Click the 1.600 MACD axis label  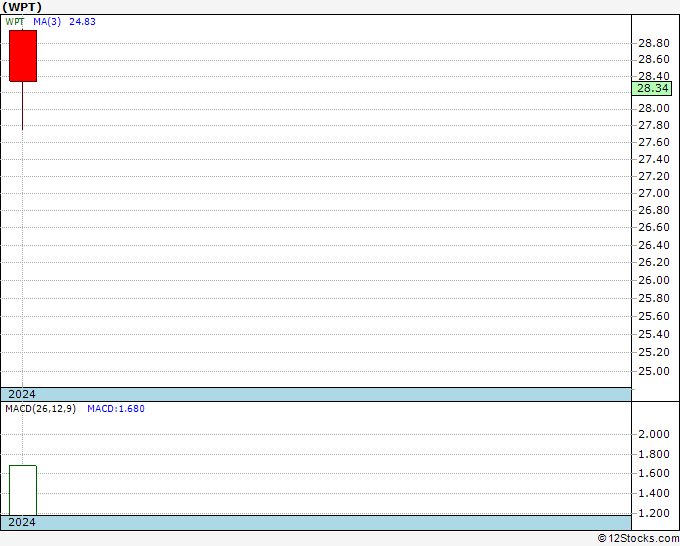click(x=654, y=473)
